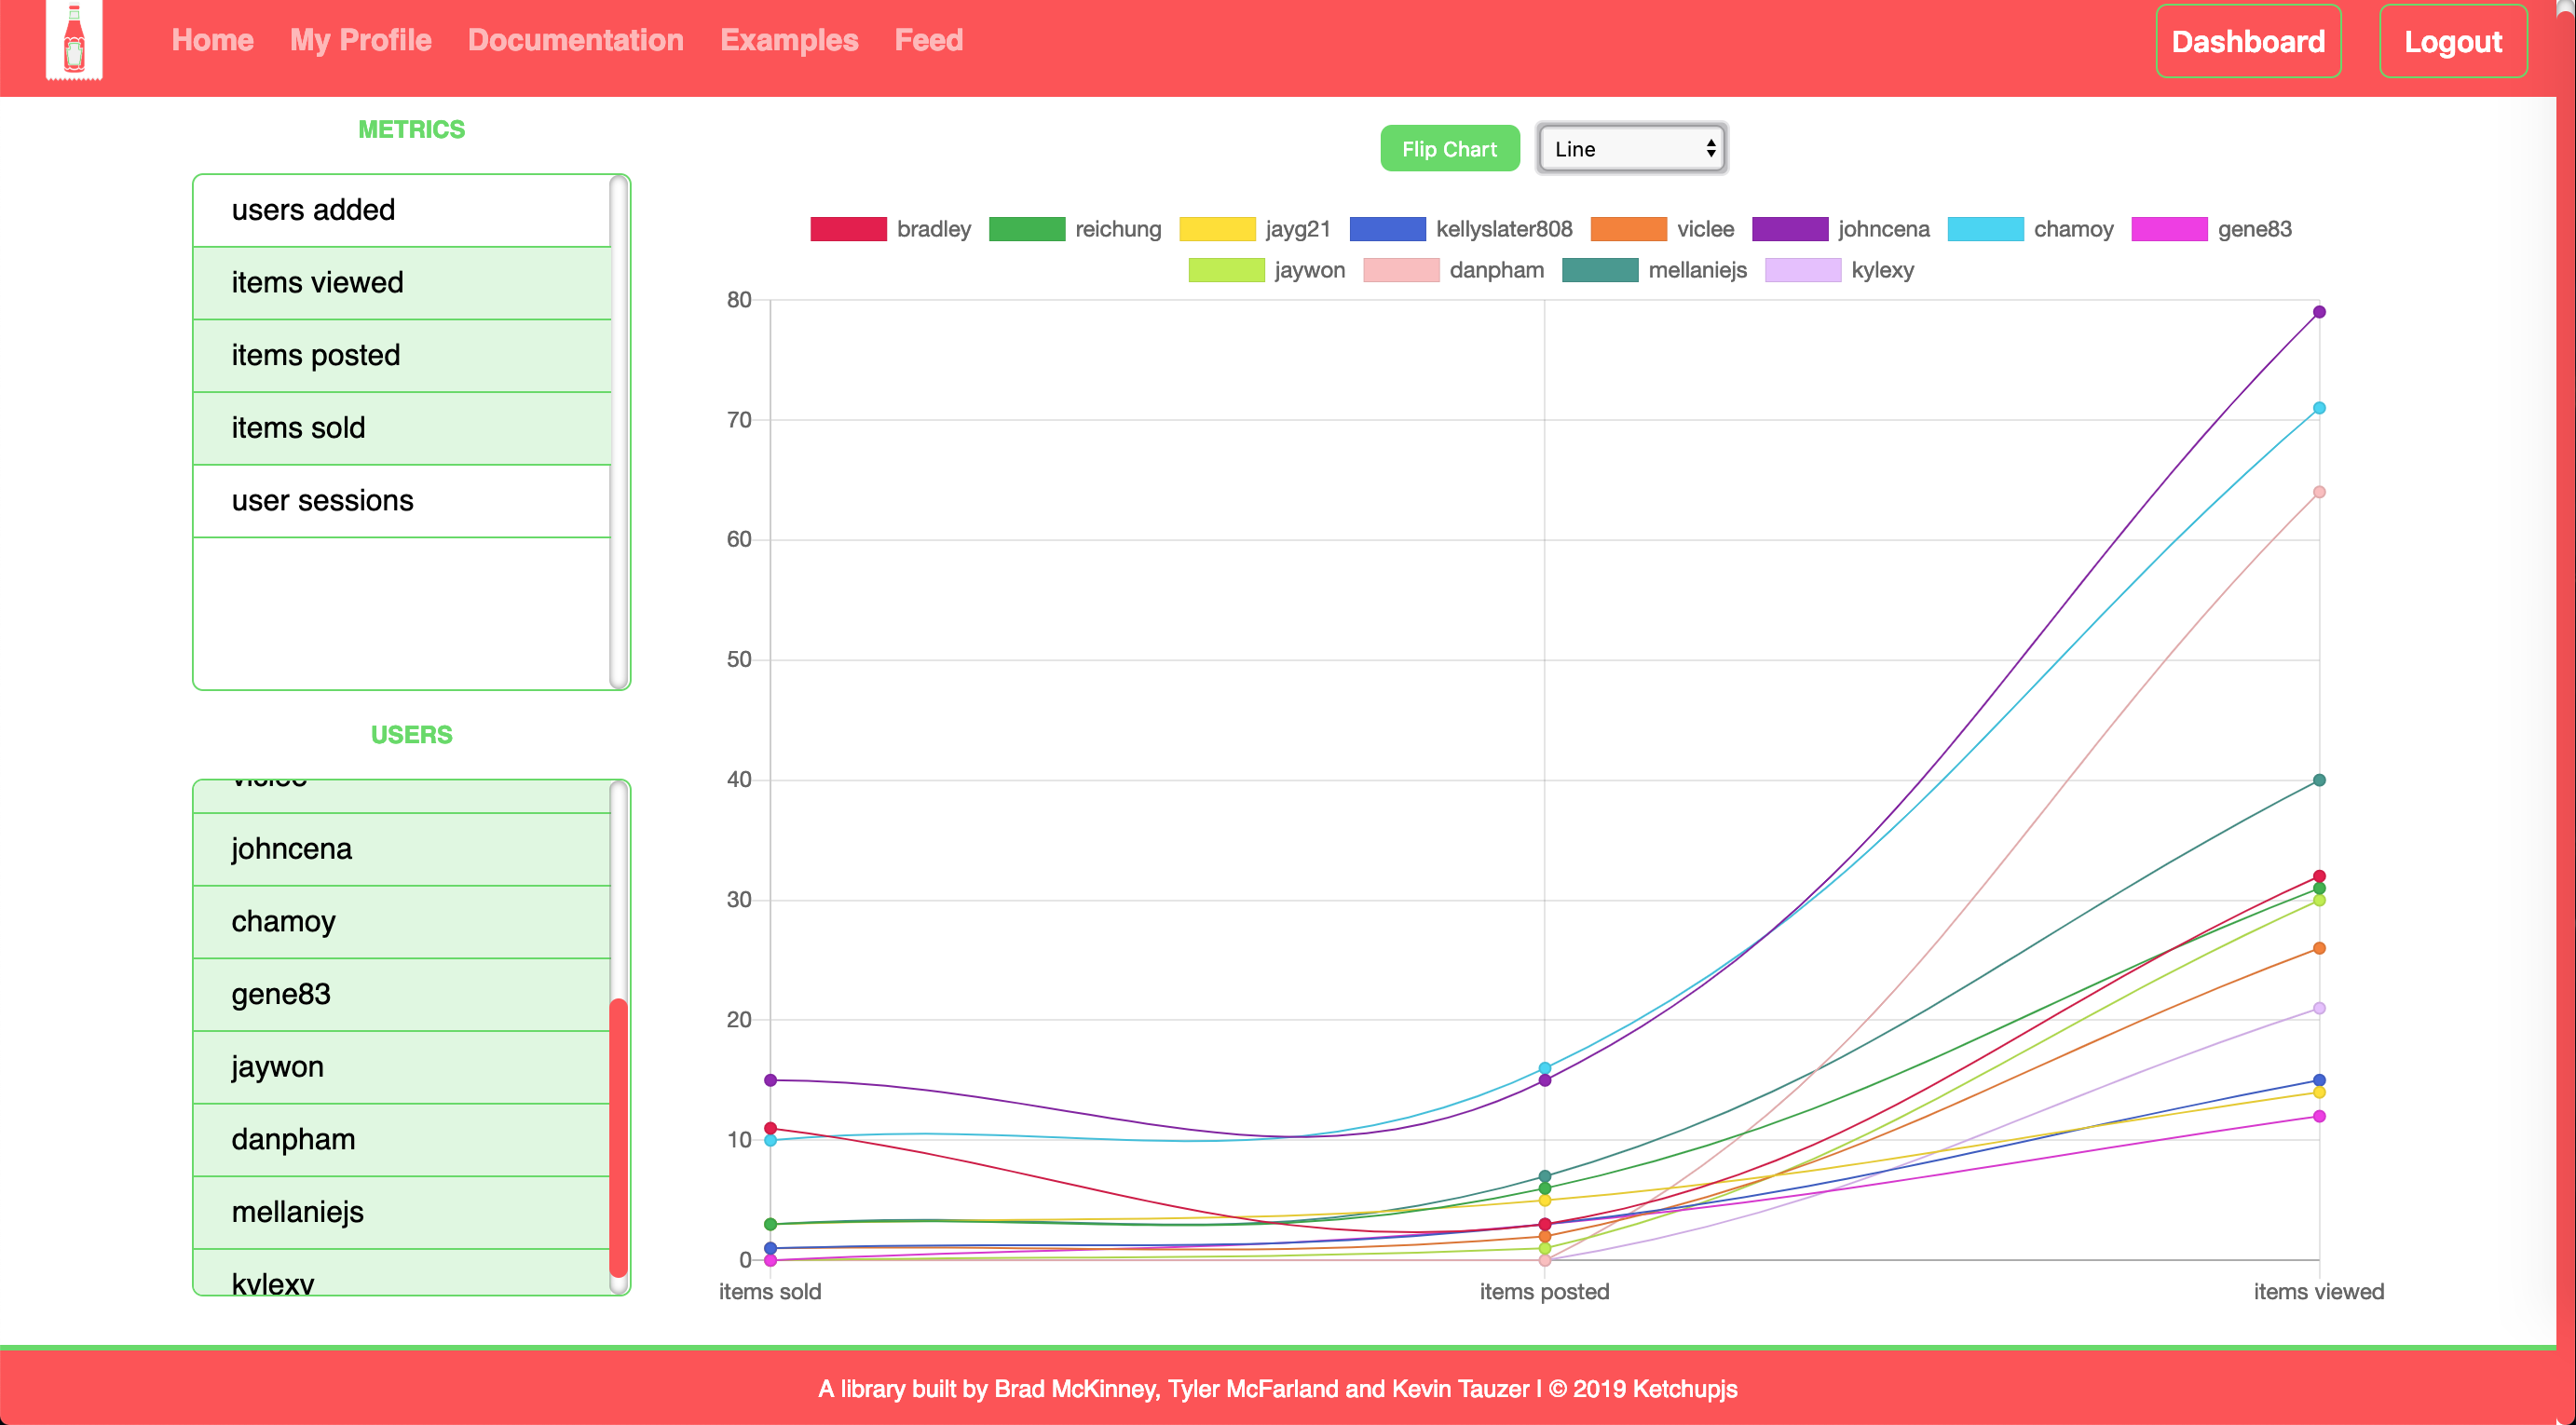This screenshot has height=1425, width=2576.
Task: Toggle the bradley legend color box
Action: [847, 229]
